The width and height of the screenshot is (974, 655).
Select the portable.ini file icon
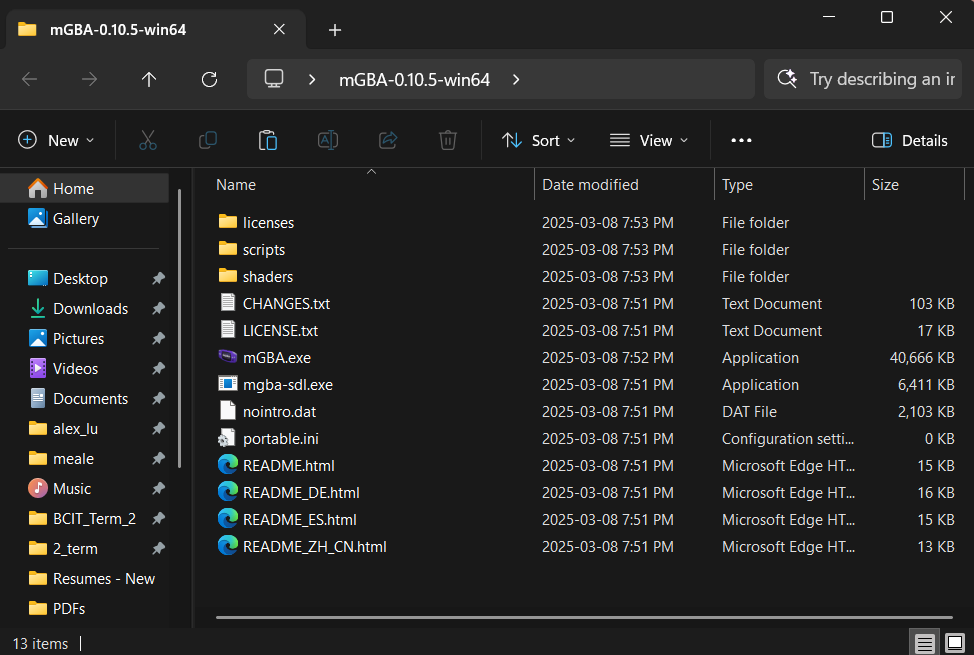[227, 438]
